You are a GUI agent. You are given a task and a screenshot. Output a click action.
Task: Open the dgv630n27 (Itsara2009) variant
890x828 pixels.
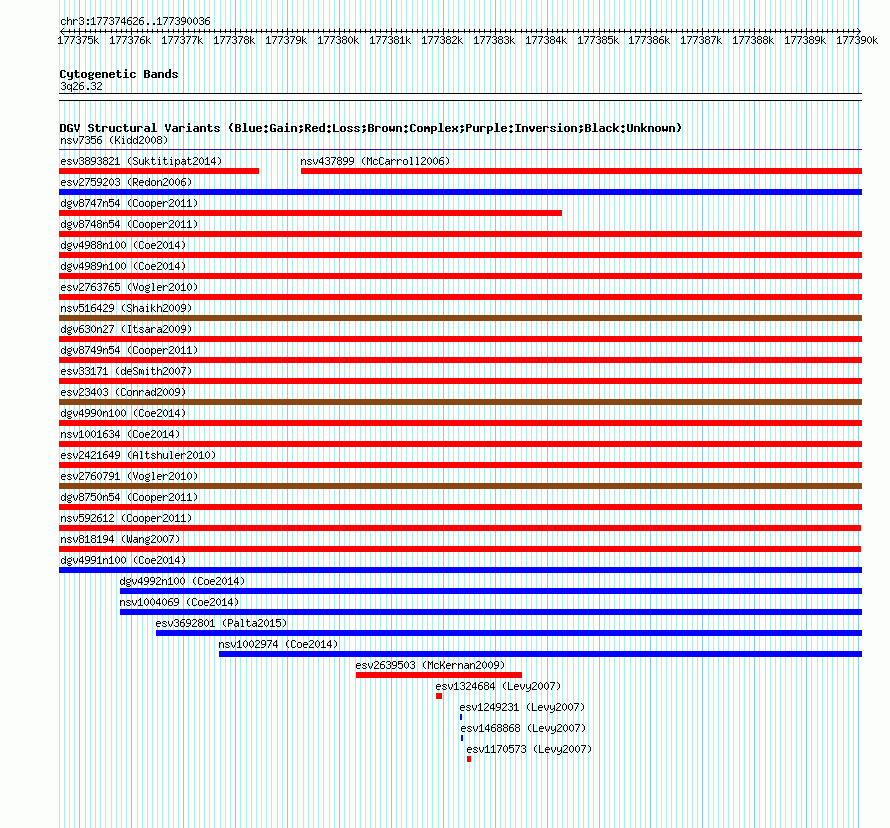point(126,329)
